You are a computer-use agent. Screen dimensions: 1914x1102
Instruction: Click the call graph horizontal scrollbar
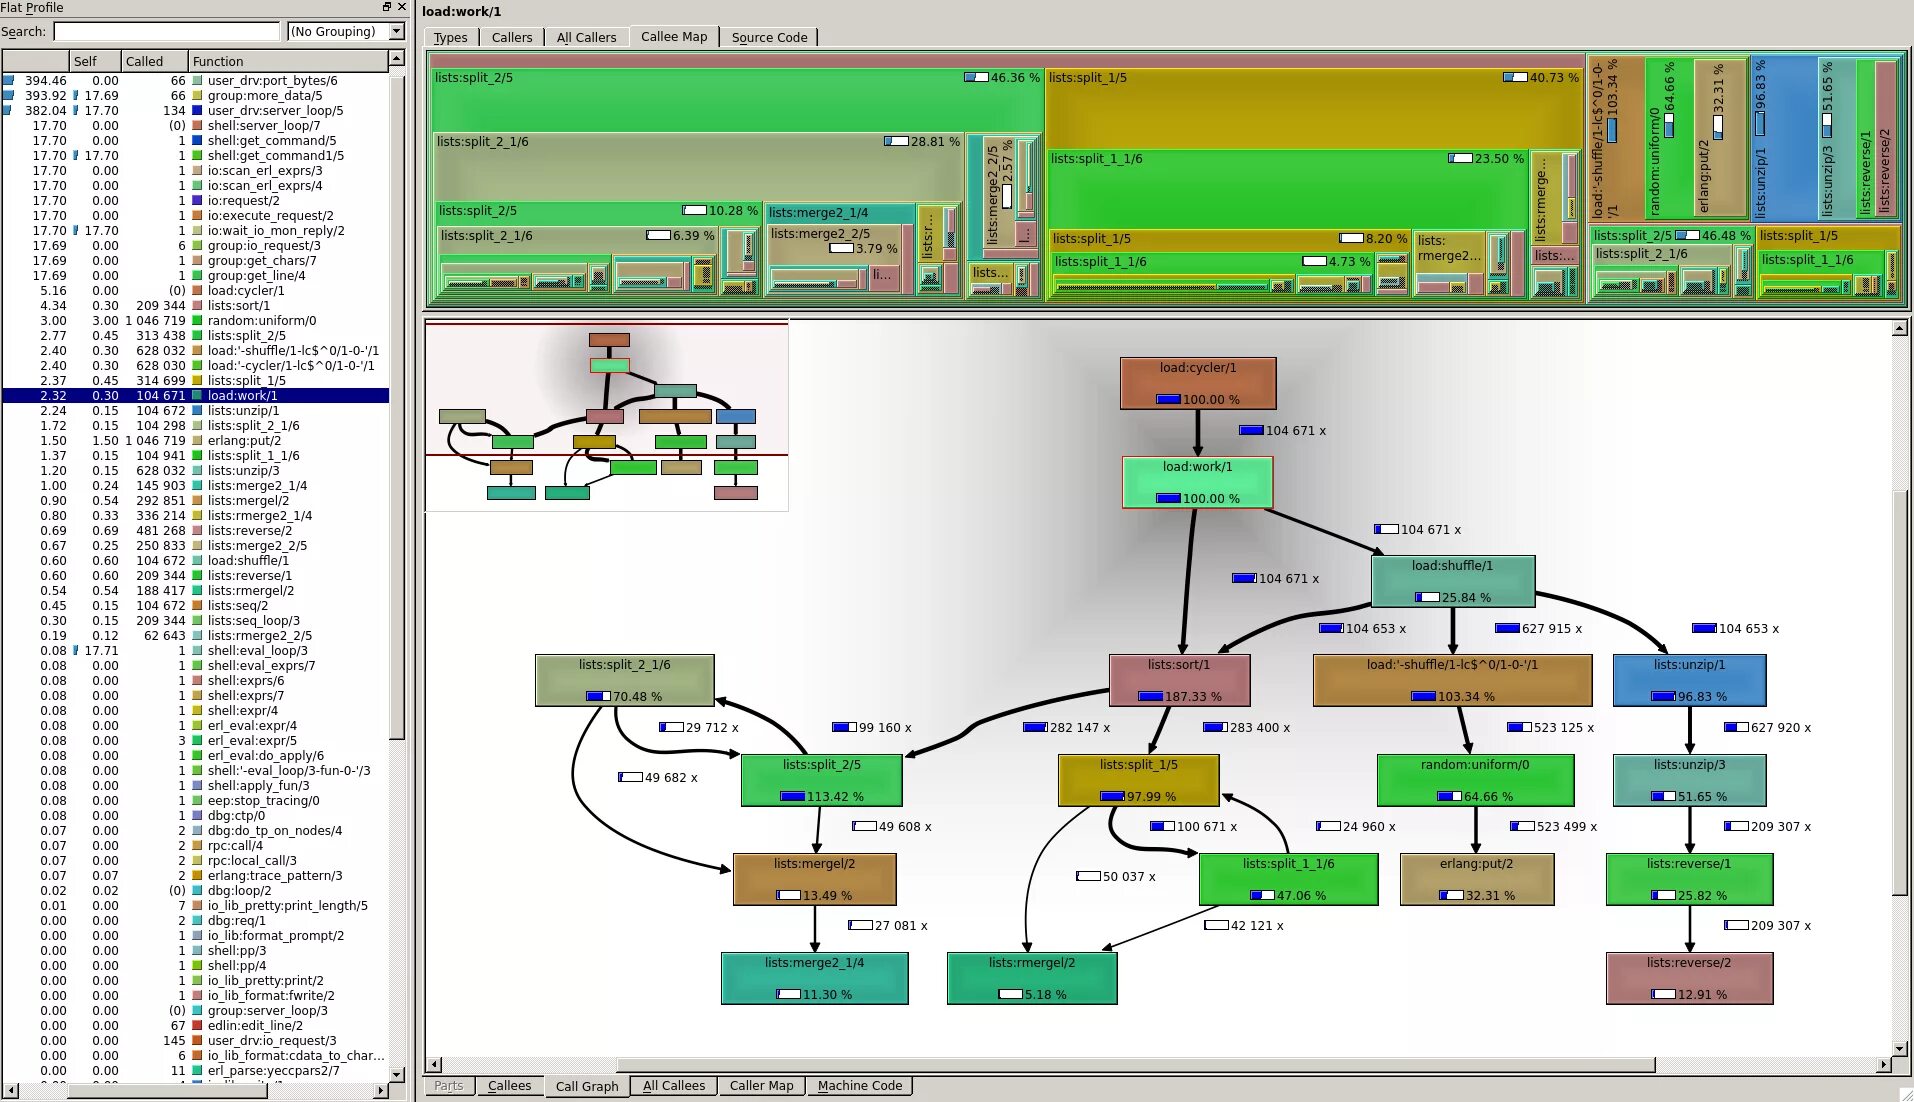[x=1159, y=1064]
